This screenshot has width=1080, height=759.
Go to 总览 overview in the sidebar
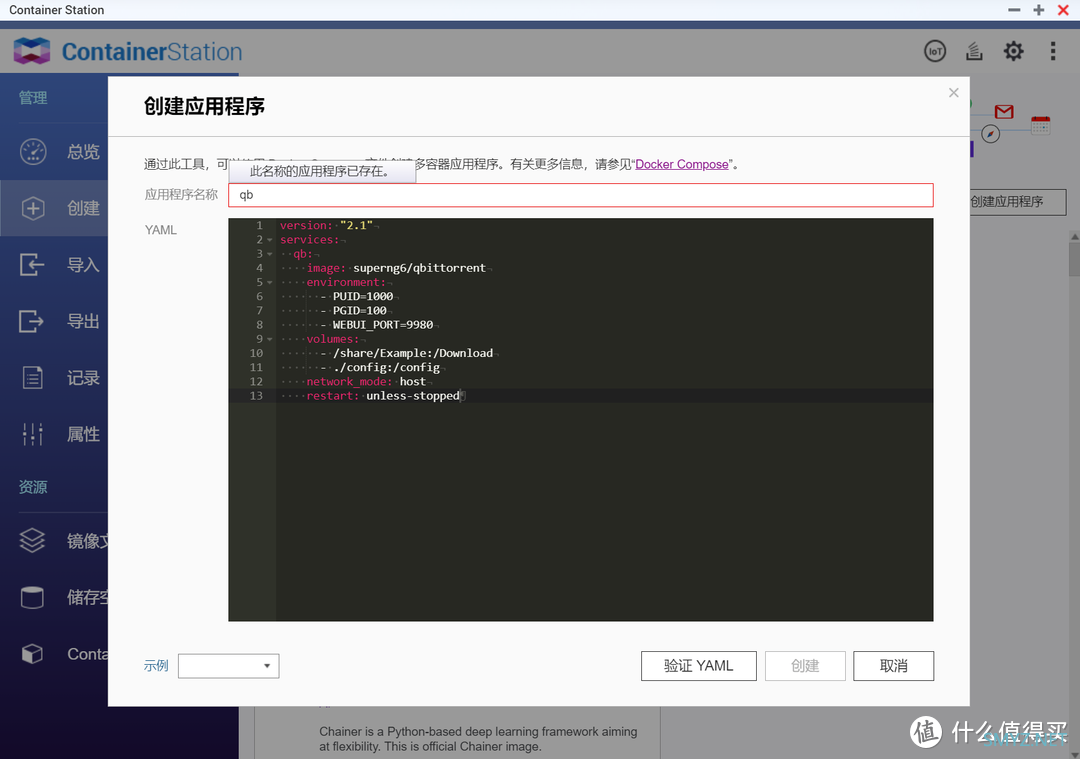(x=54, y=152)
